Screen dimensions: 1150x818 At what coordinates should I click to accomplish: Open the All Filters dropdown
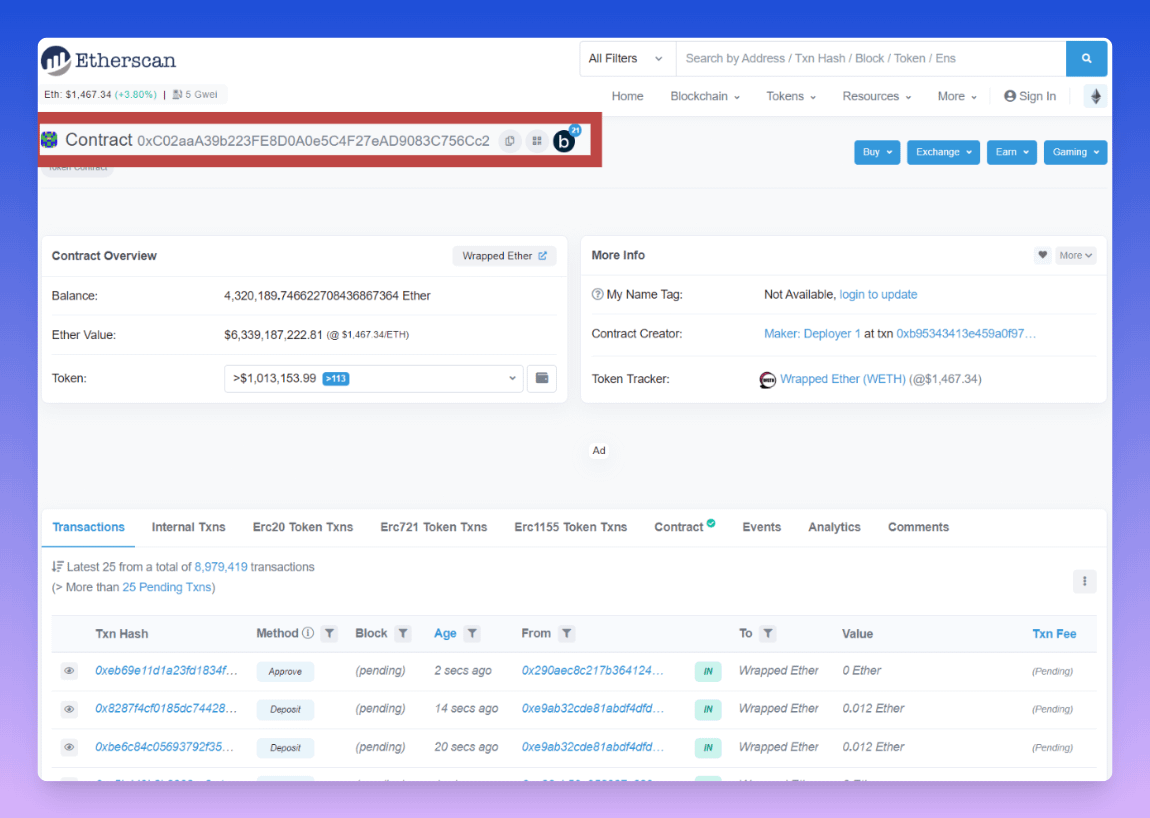click(x=626, y=59)
